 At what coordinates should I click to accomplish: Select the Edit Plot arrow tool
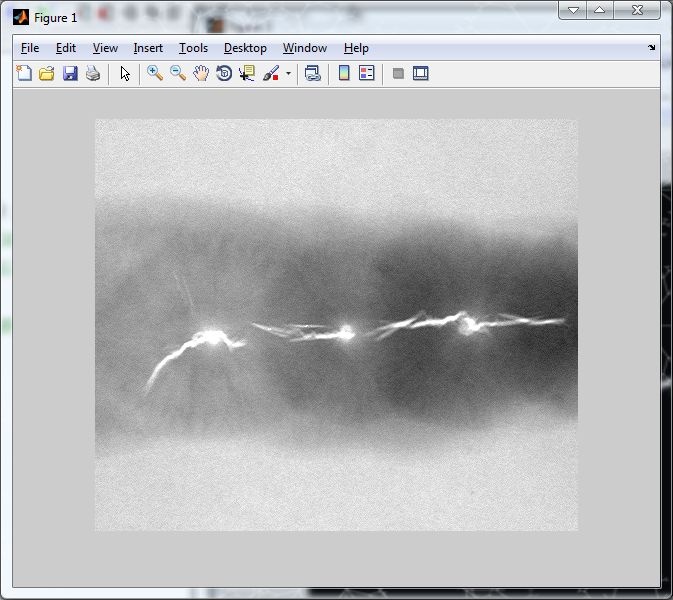pos(125,73)
